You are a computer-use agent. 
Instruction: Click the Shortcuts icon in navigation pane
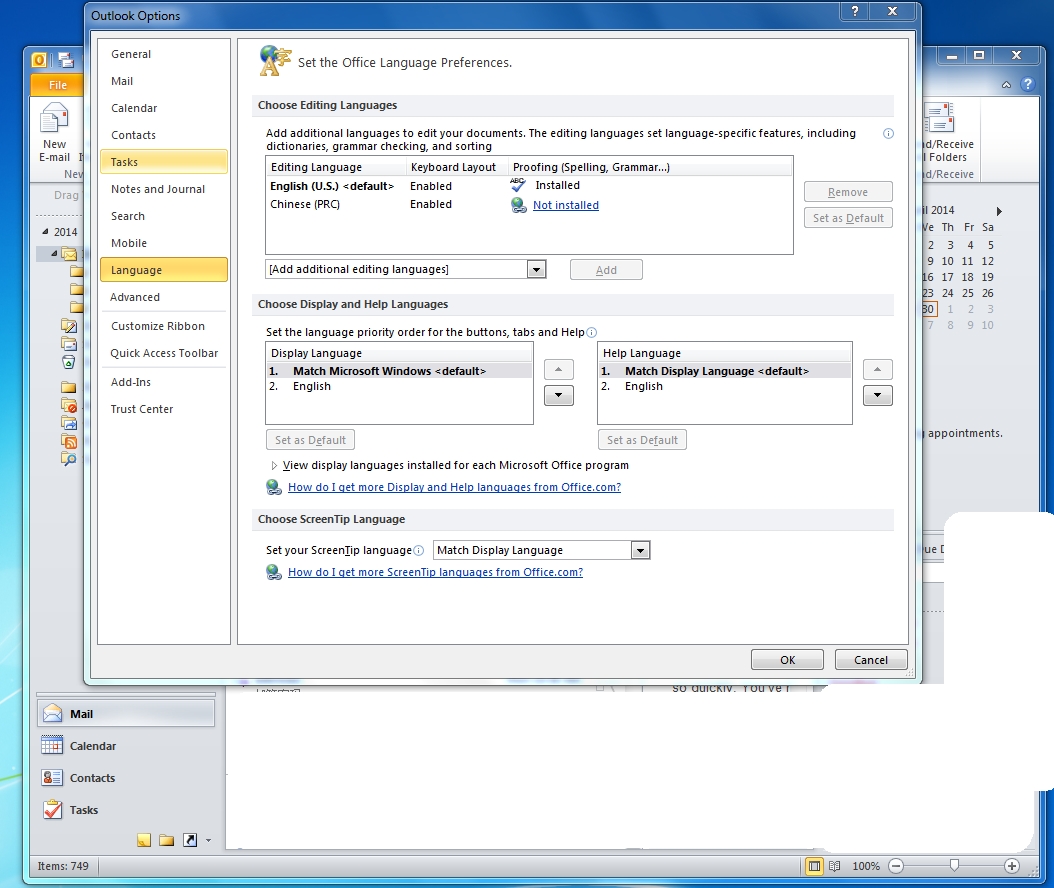pos(190,840)
